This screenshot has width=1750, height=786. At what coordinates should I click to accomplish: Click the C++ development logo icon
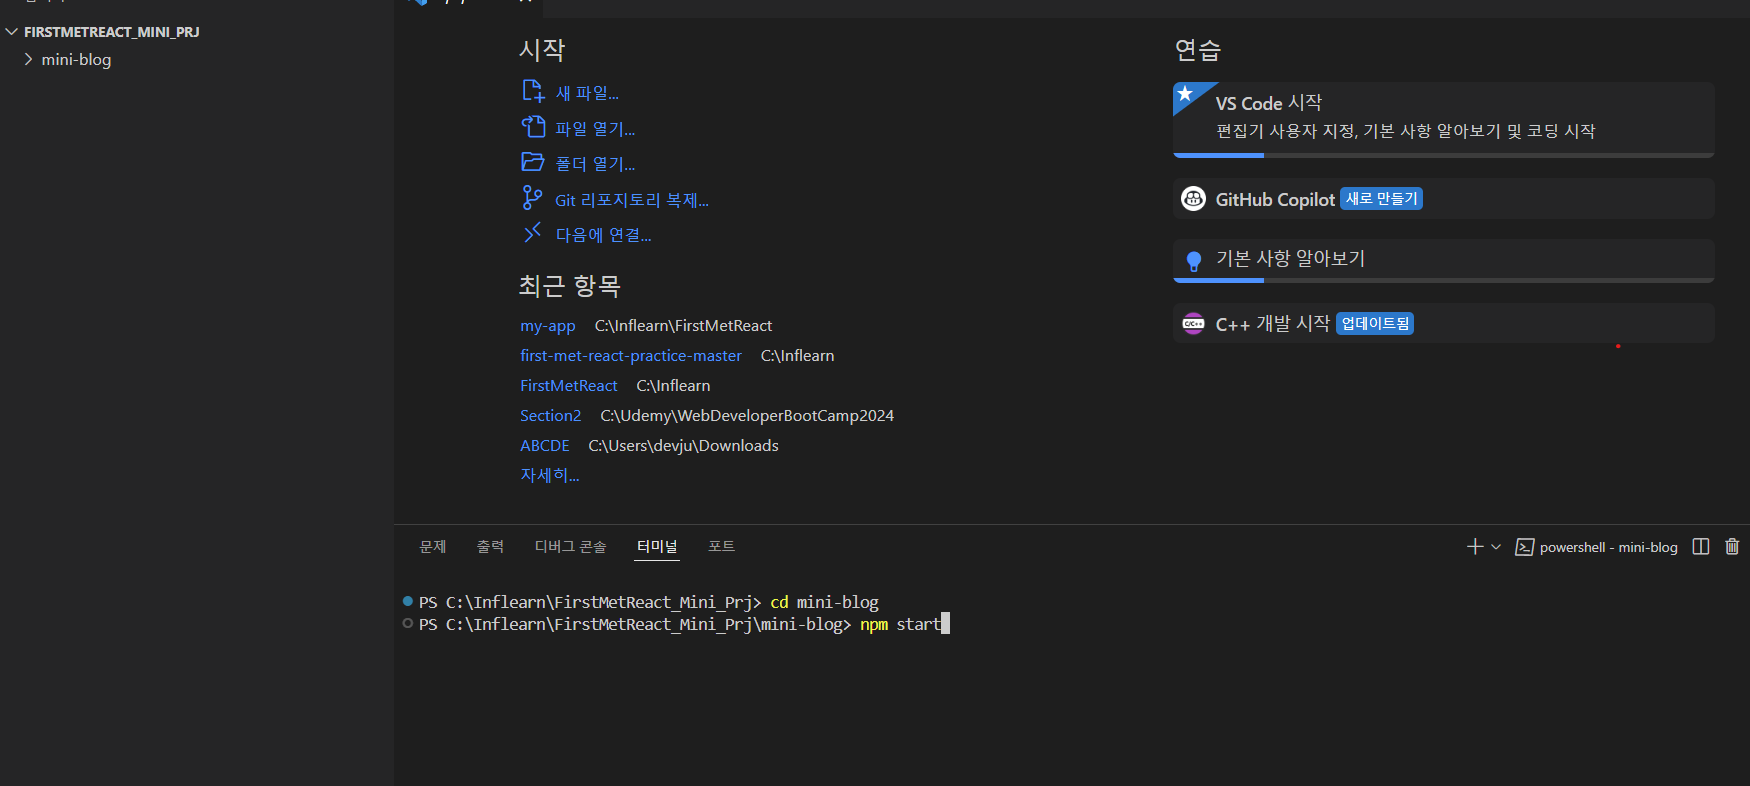(1193, 324)
